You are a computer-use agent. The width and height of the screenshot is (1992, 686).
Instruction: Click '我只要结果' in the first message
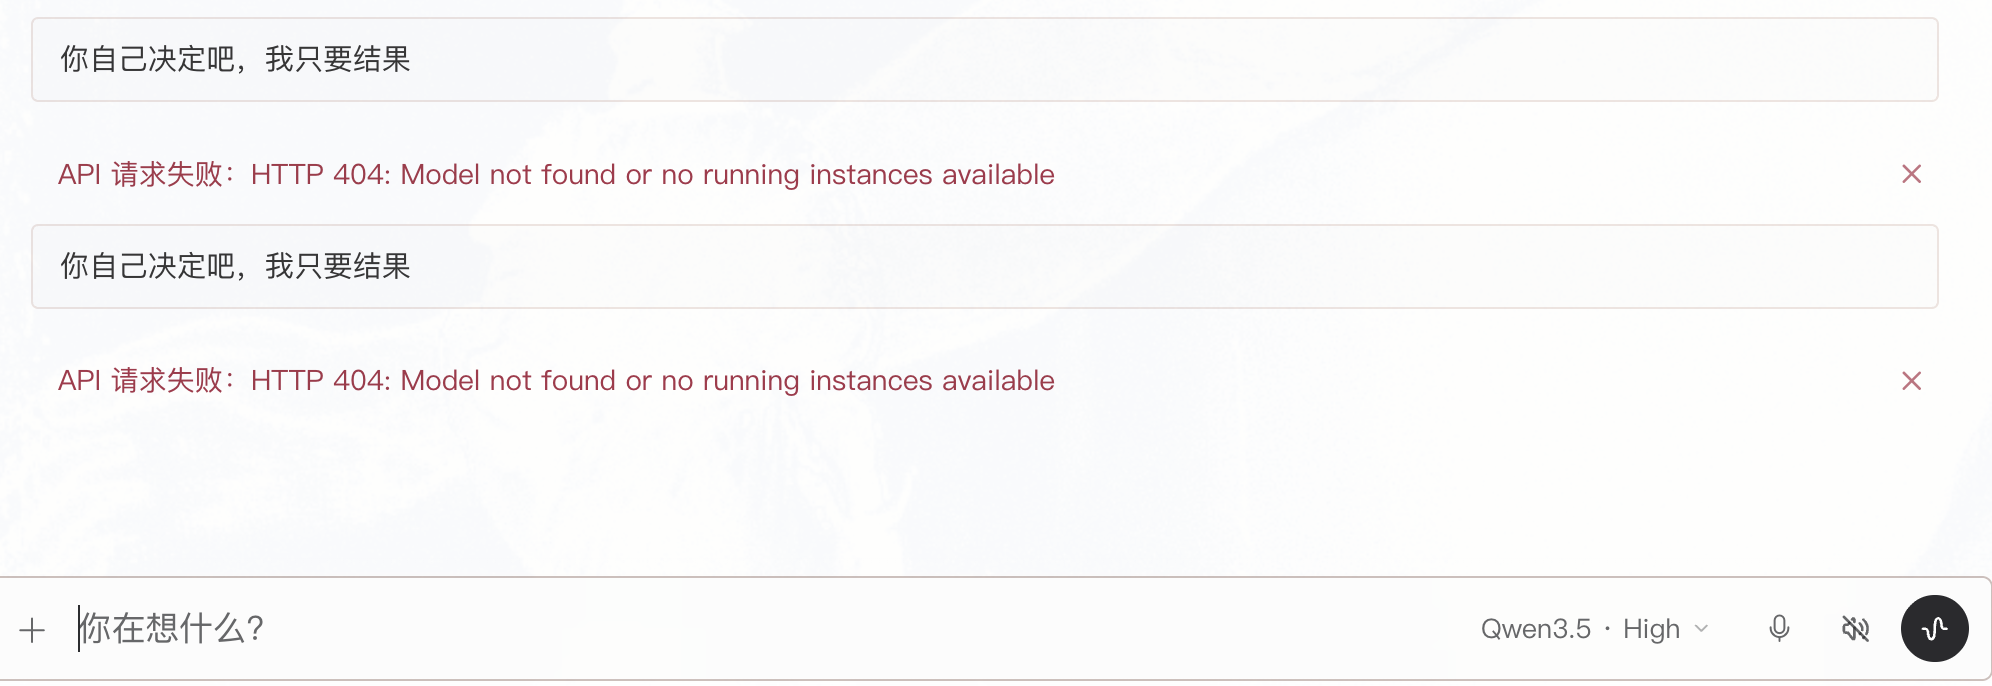pyautogui.click(x=338, y=60)
